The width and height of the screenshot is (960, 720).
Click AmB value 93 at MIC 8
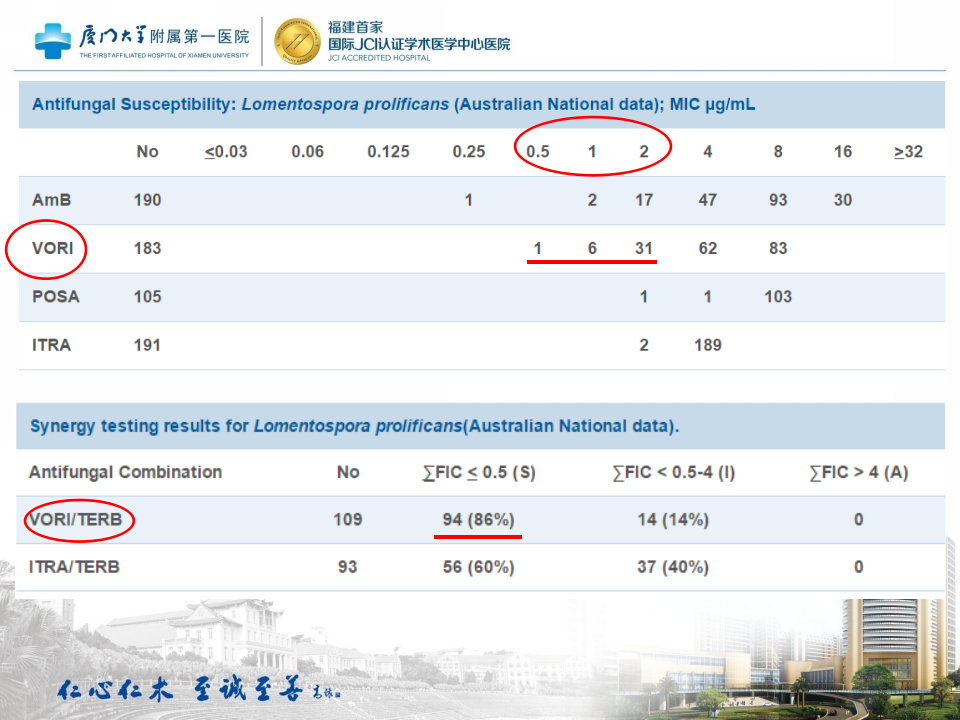coord(778,200)
